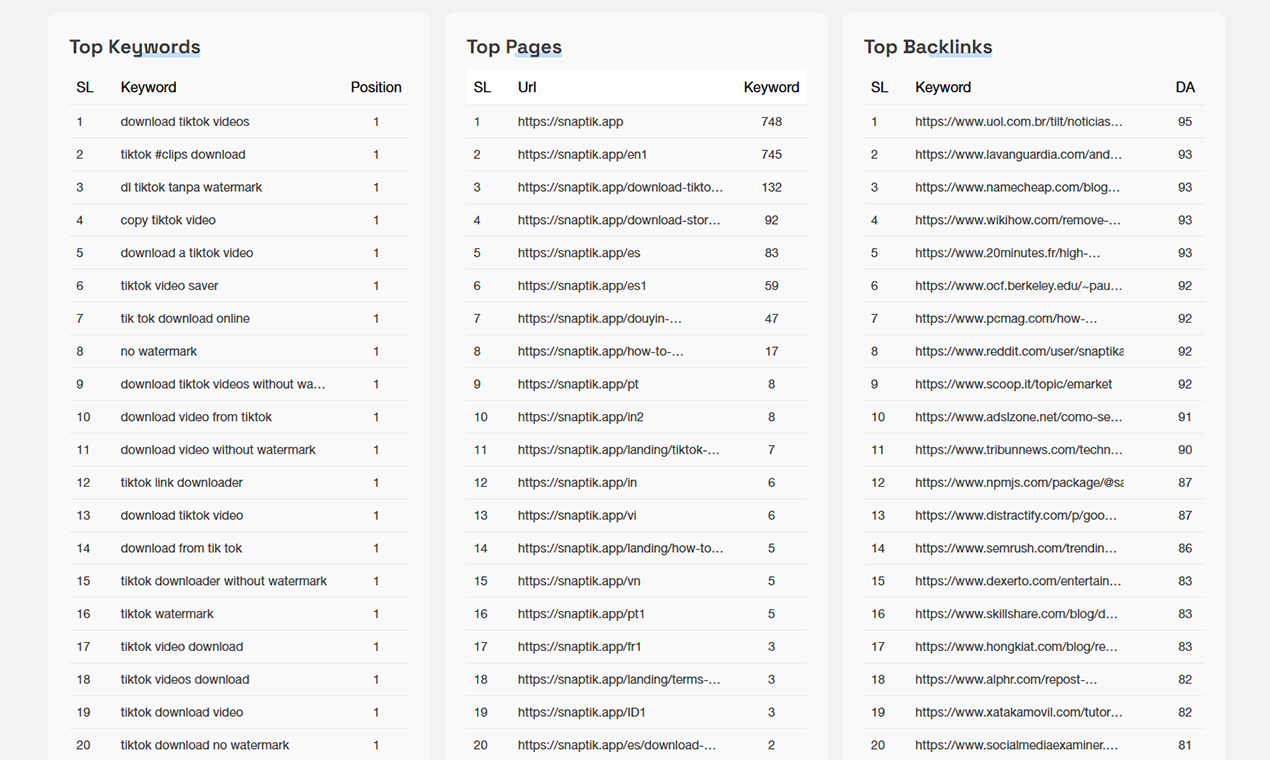The height and width of the screenshot is (760, 1270).
Task: Open the snaptik.app/vn page link
Action: [579, 581]
